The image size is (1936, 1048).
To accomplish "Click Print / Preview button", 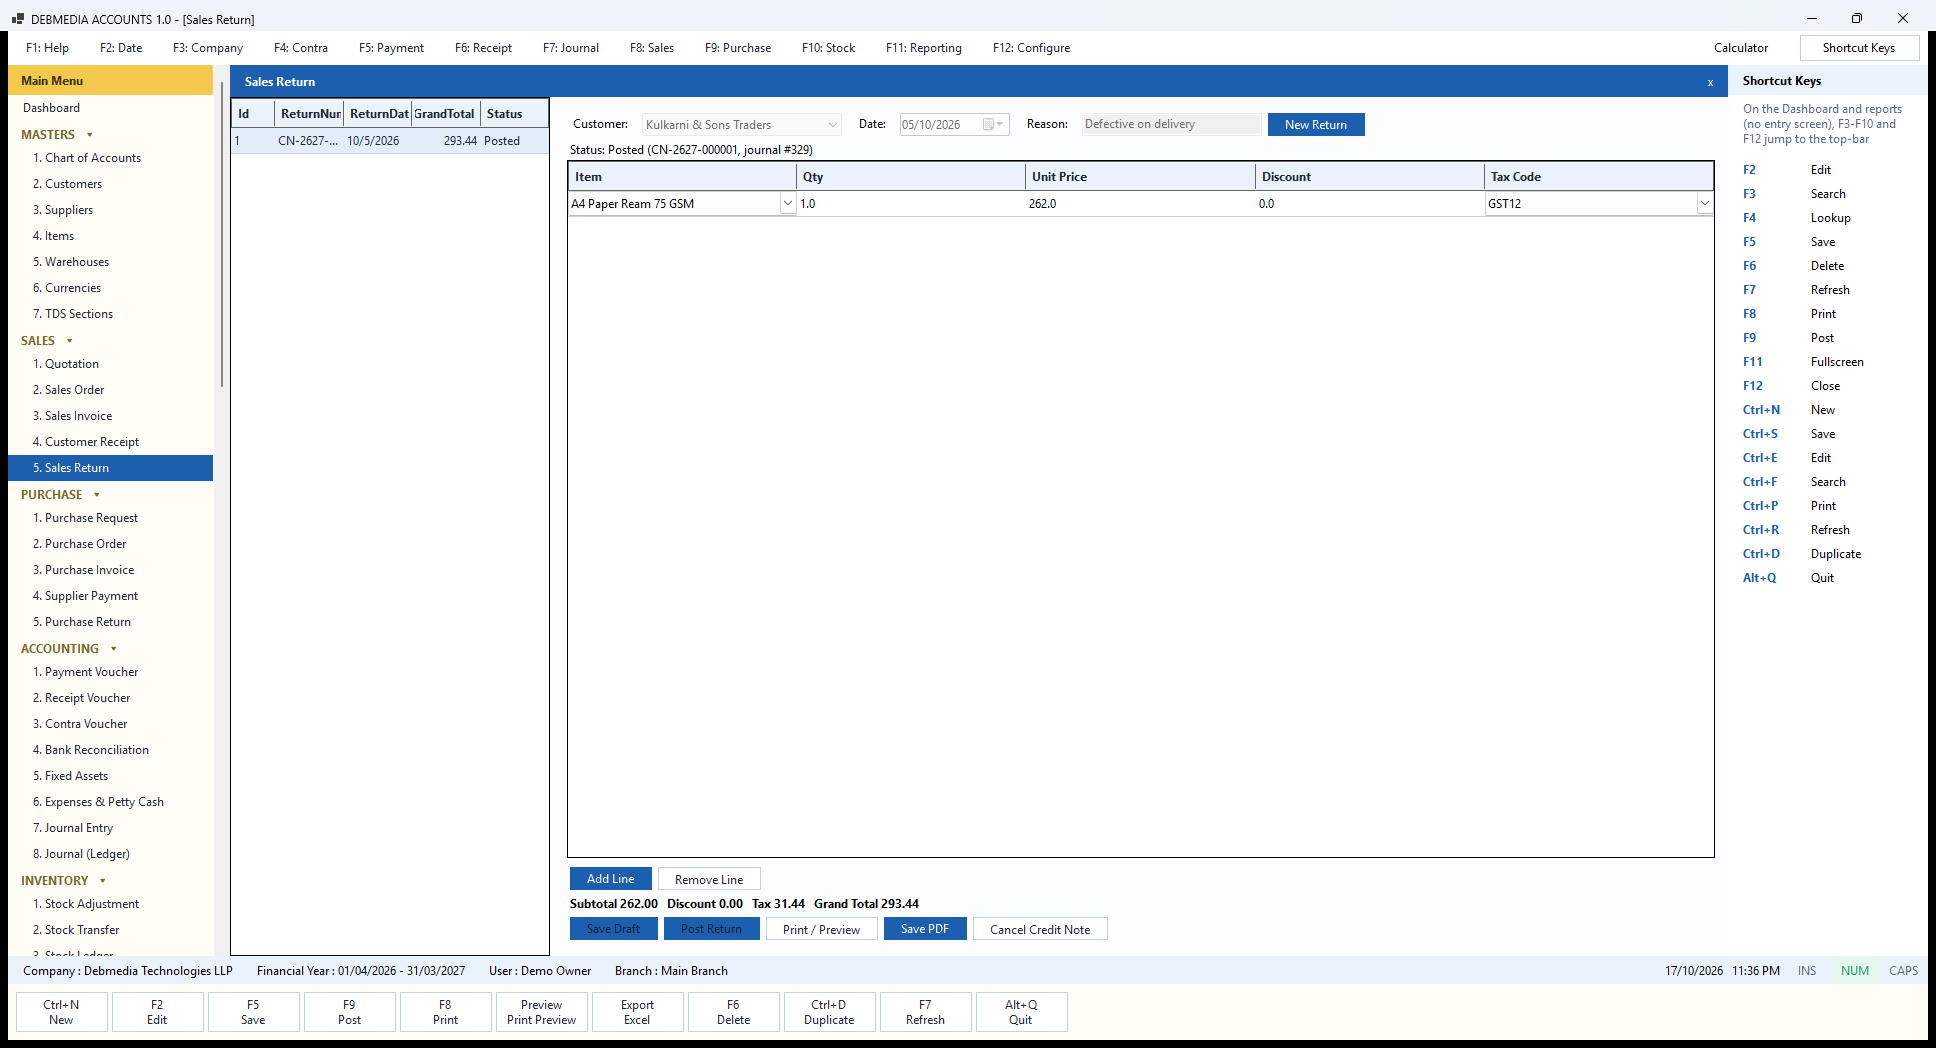I will [x=821, y=929].
